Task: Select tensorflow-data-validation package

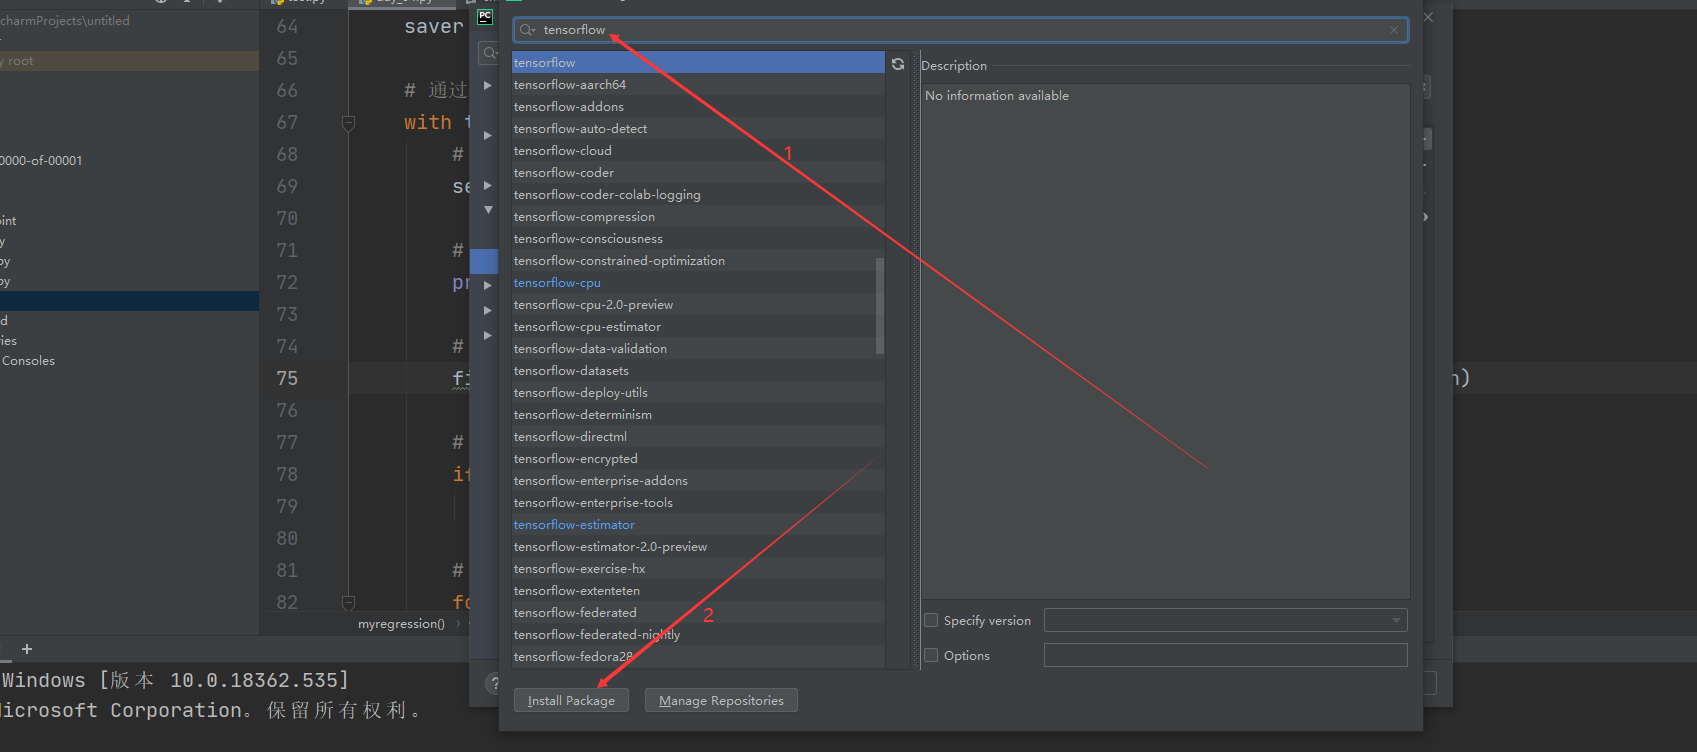Action: tap(698, 348)
